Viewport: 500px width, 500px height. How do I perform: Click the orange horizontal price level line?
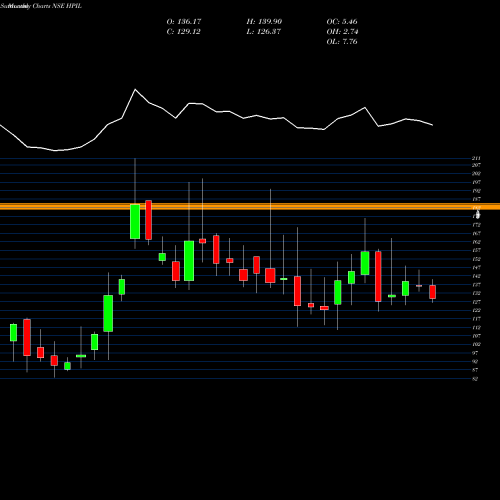[250, 206]
